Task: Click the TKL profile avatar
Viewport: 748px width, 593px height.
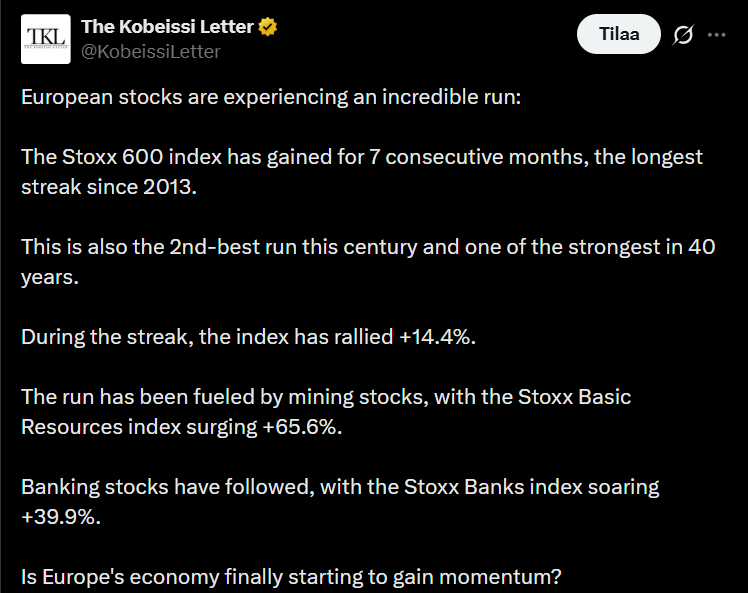Action: tap(46, 38)
